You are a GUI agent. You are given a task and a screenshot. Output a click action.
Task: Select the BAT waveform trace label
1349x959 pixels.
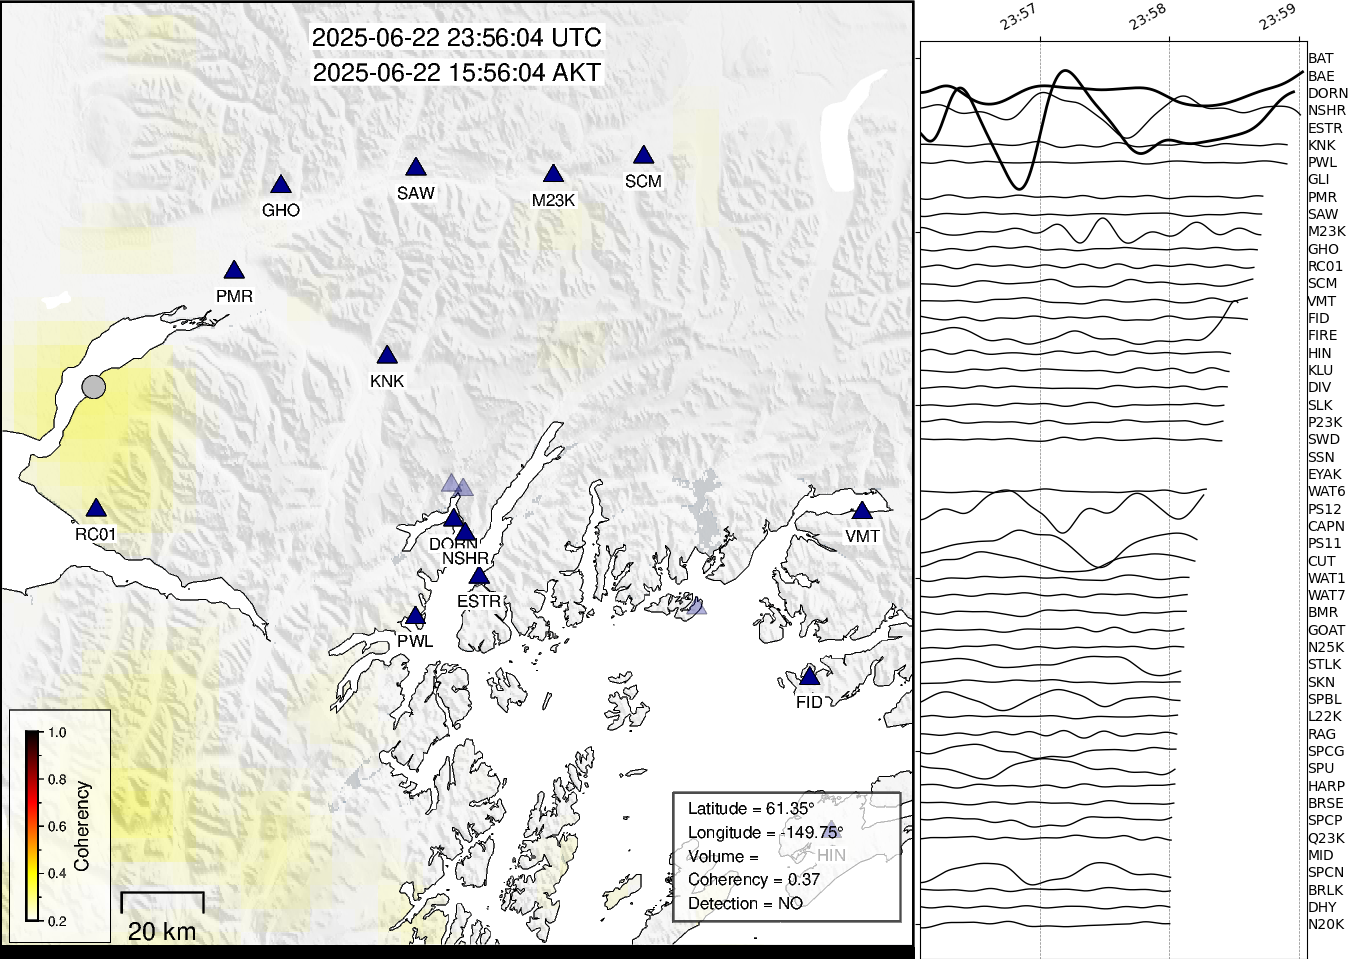point(1320,59)
